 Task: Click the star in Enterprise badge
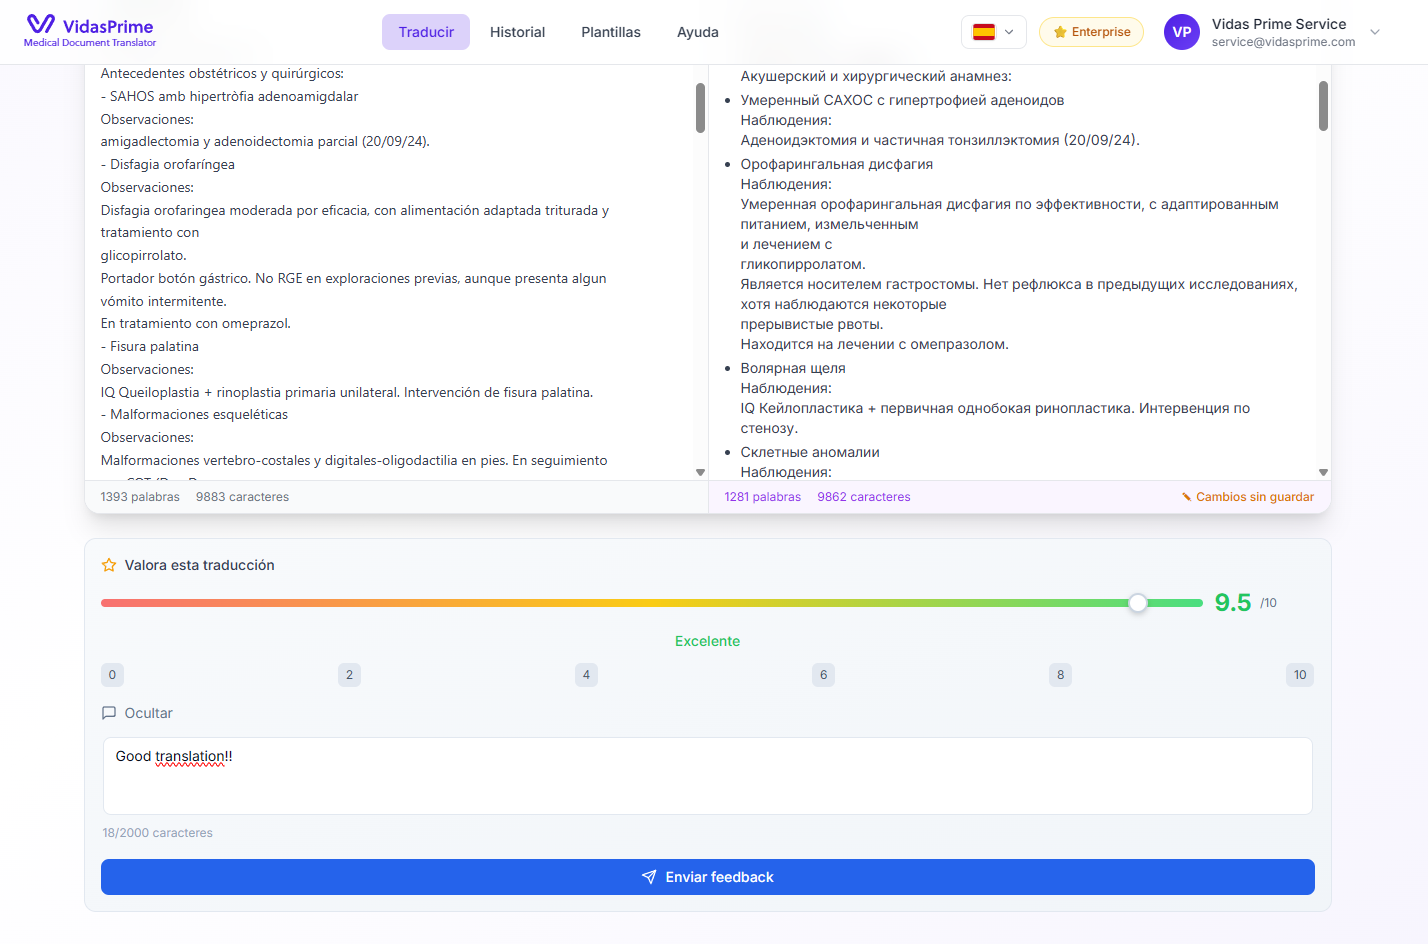(x=1060, y=32)
